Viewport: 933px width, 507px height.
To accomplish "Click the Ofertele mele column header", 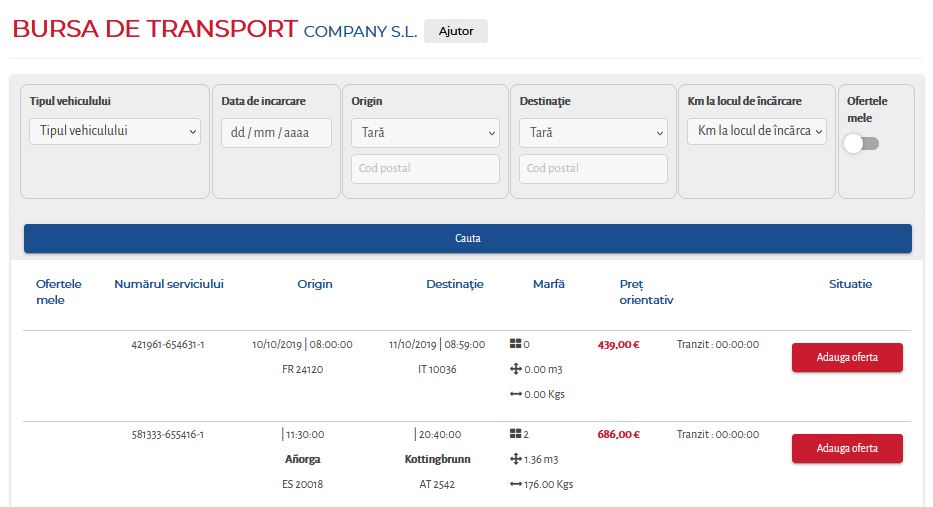I will [58, 292].
